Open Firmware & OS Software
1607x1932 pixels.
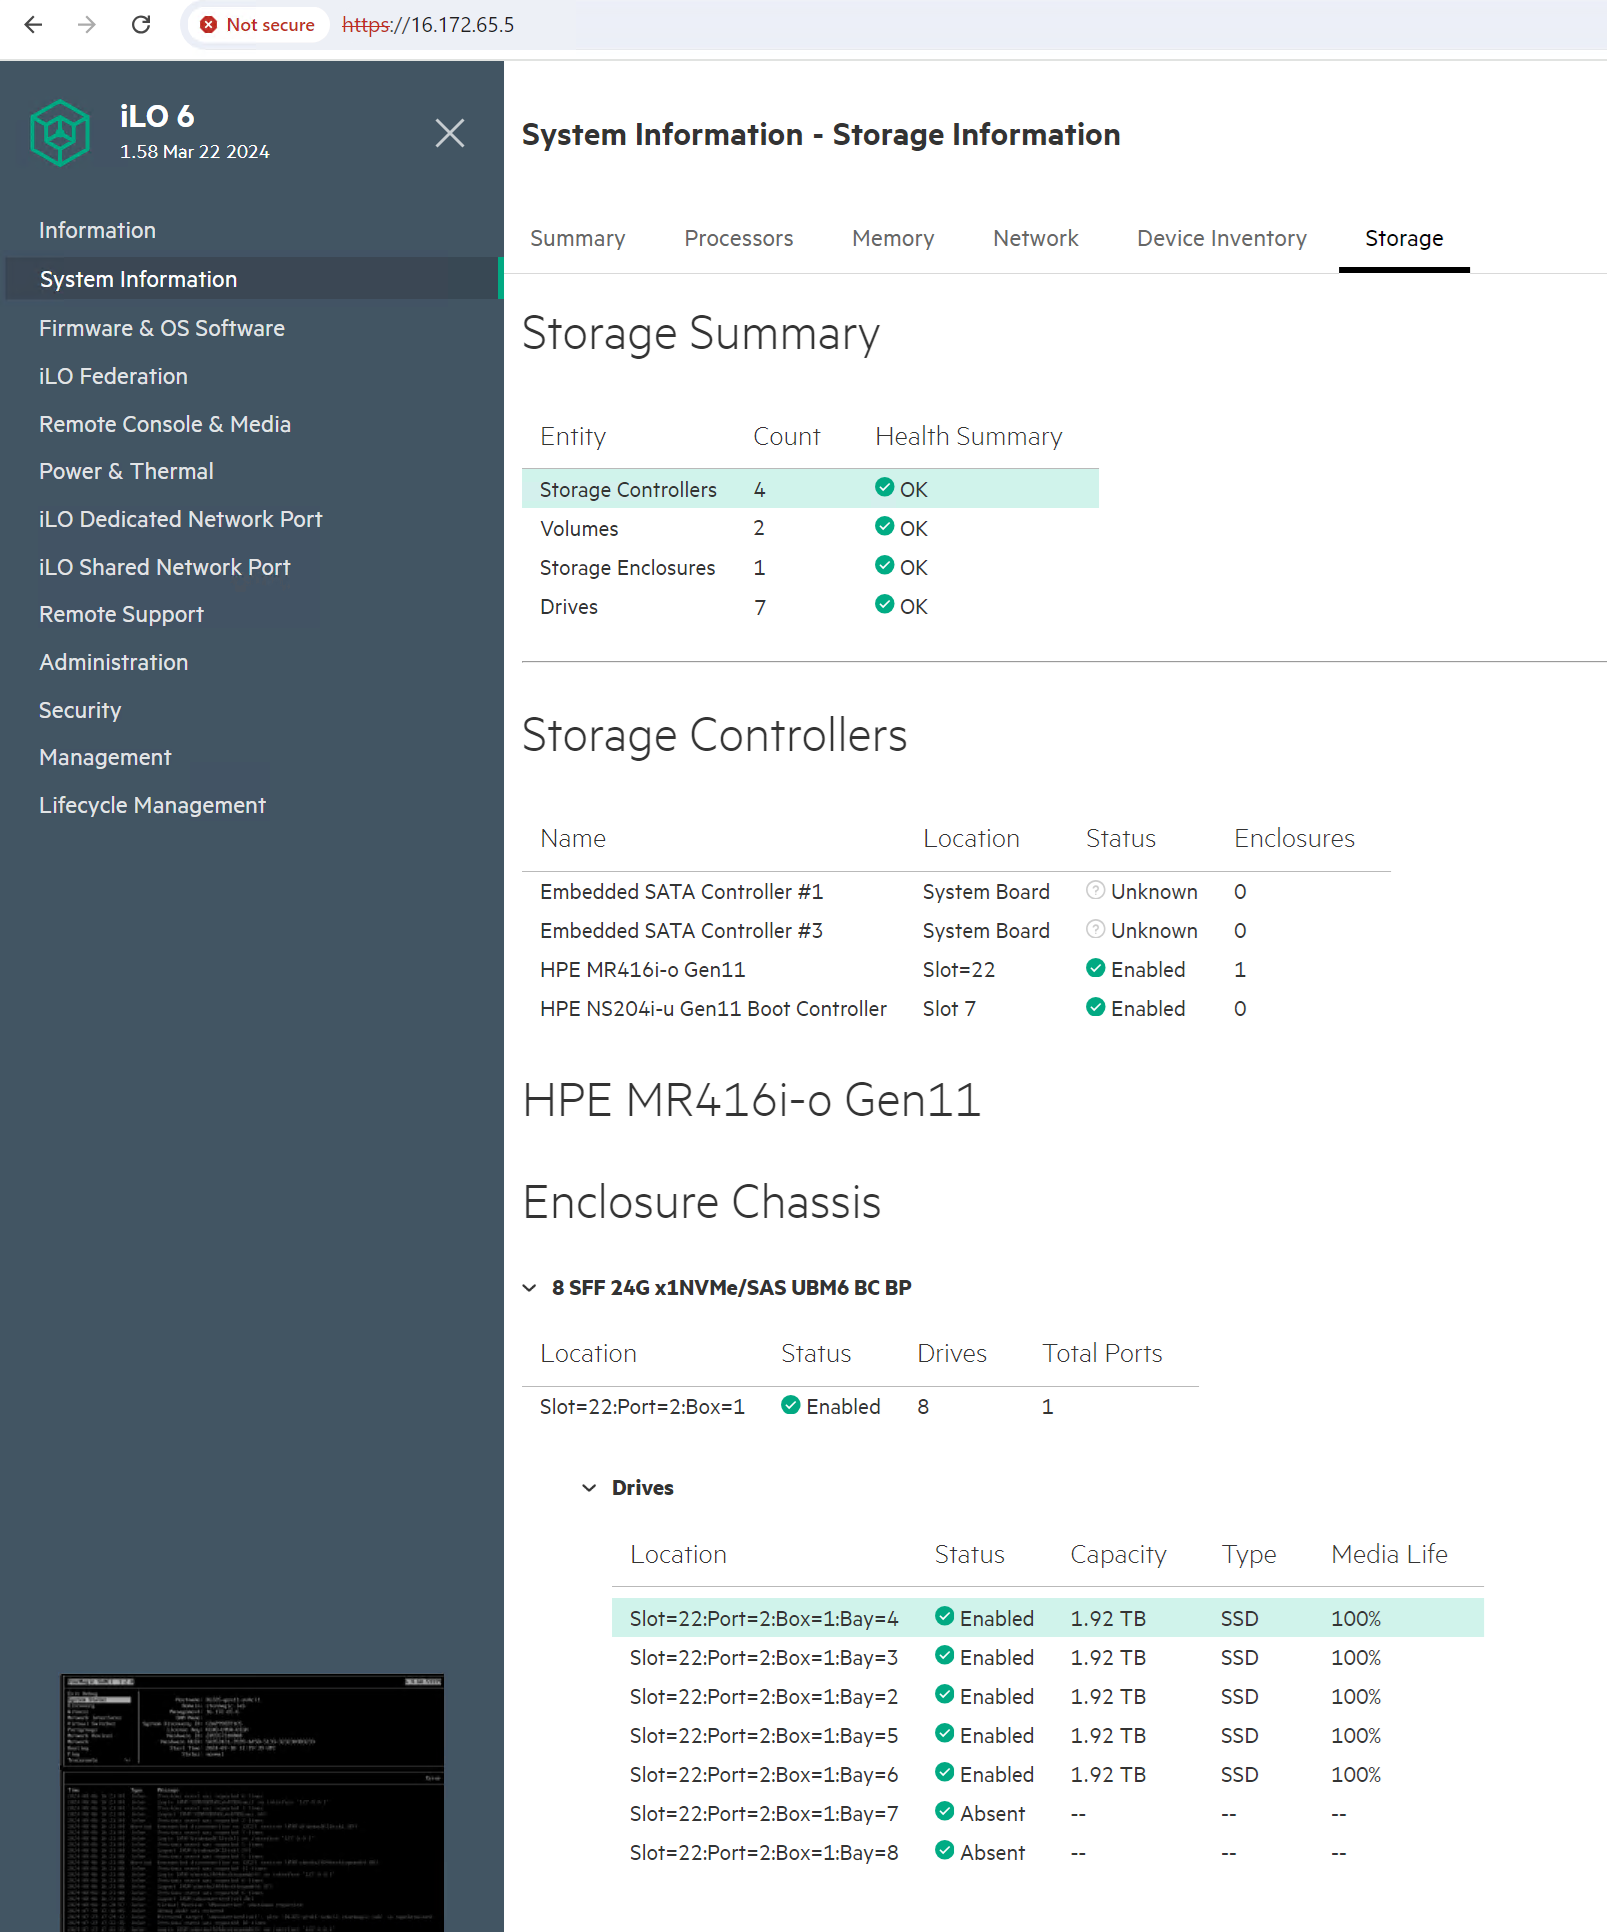(x=162, y=328)
